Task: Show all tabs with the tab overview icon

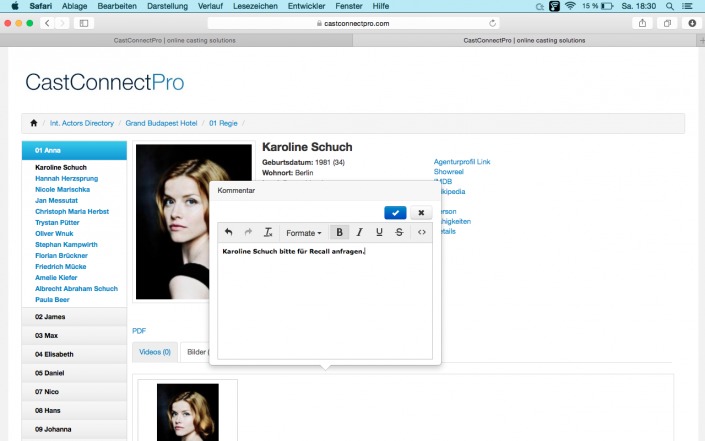Action: [x=667, y=23]
